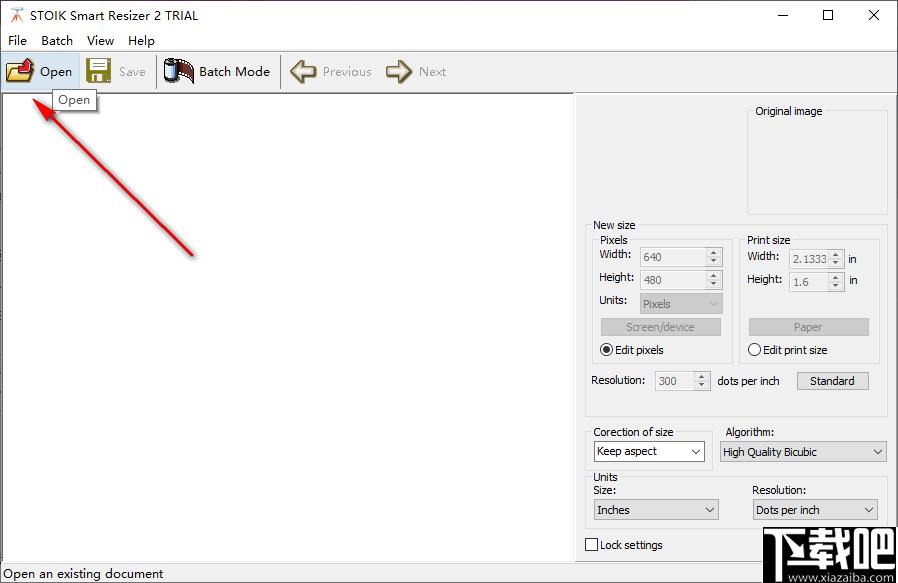Open the High Quality Bicubic algorithm dropdown

click(803, 452)
